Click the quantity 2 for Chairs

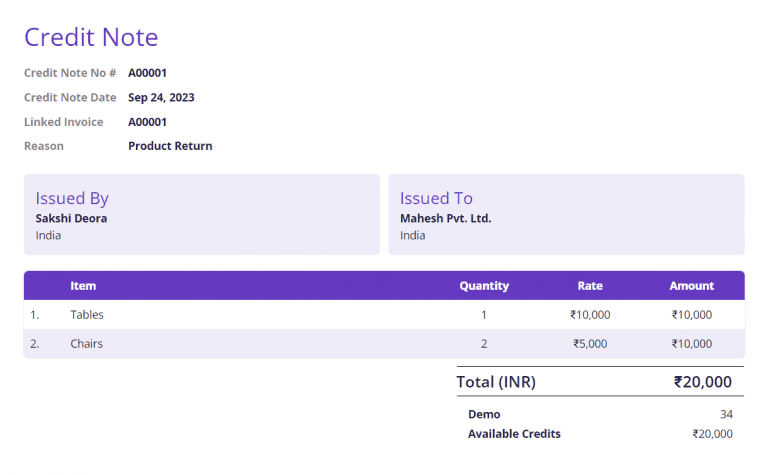point(484,344)
